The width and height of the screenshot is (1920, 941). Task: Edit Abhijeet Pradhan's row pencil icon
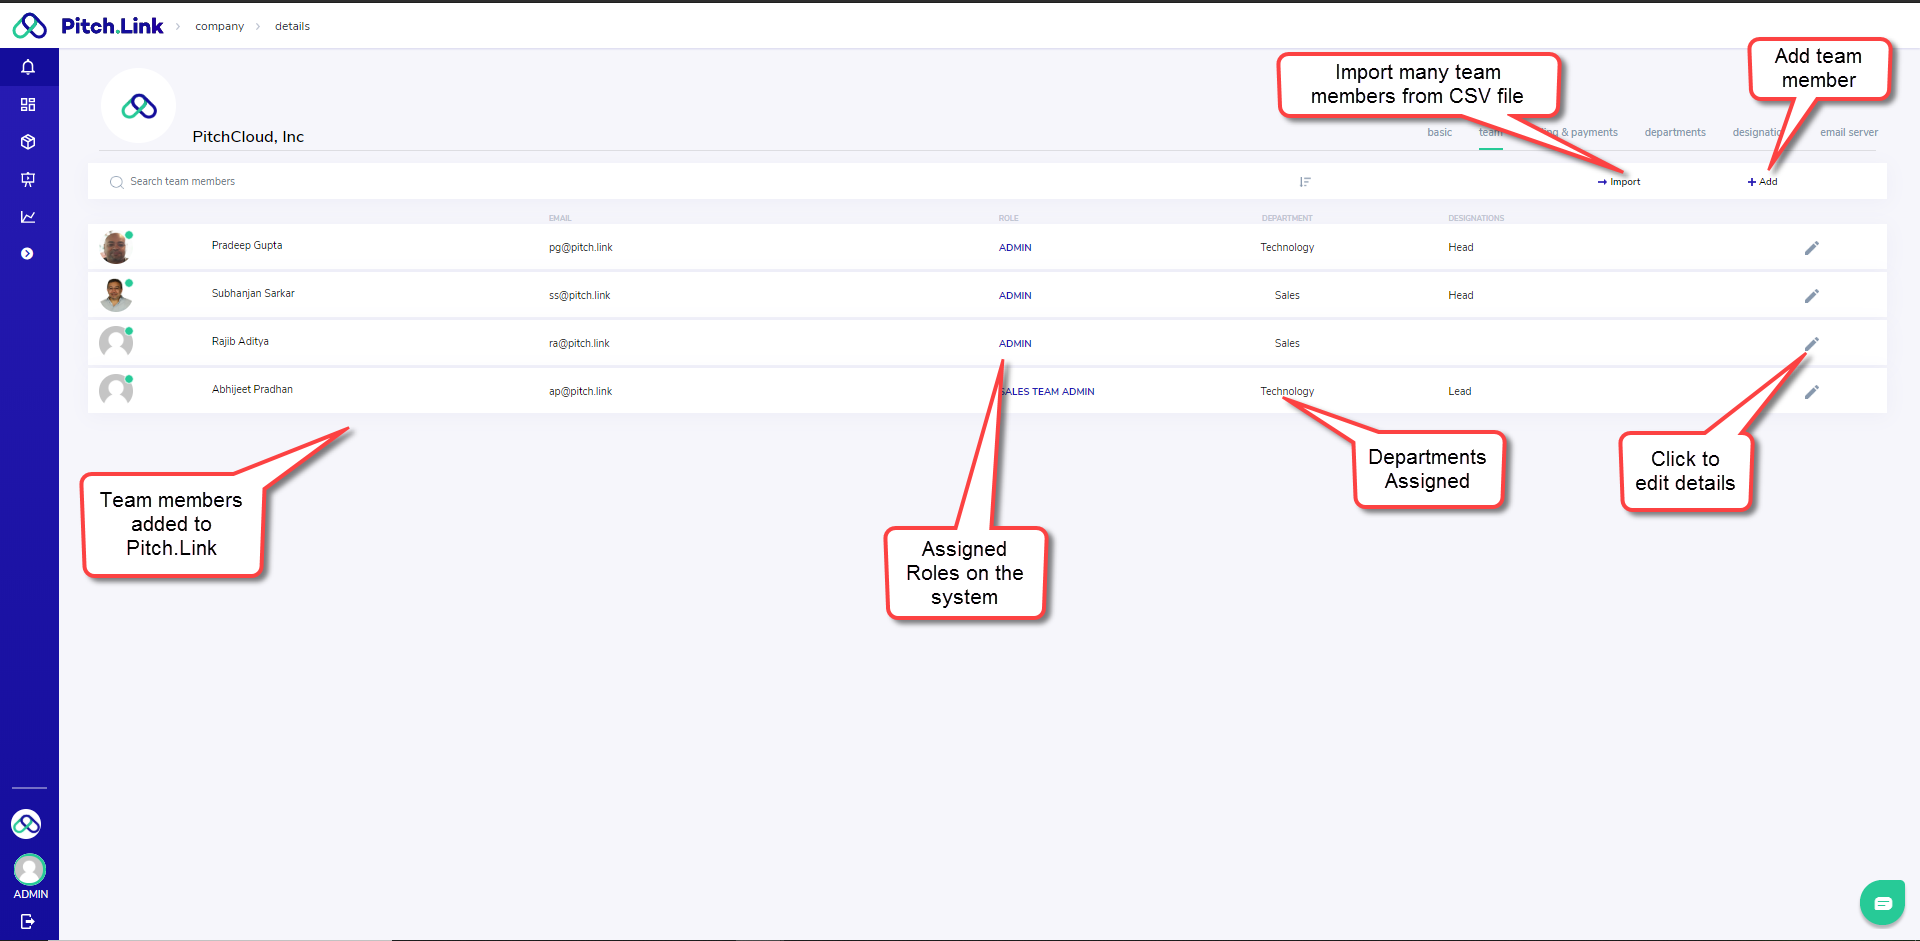tap(1811, 392)
